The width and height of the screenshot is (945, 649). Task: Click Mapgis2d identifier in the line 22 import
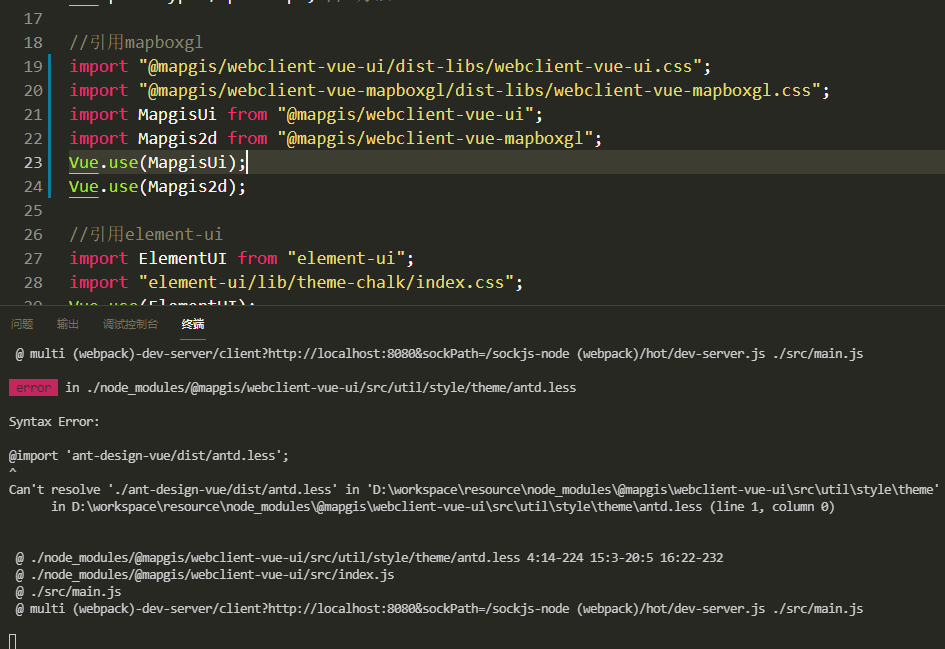(177, 139)
